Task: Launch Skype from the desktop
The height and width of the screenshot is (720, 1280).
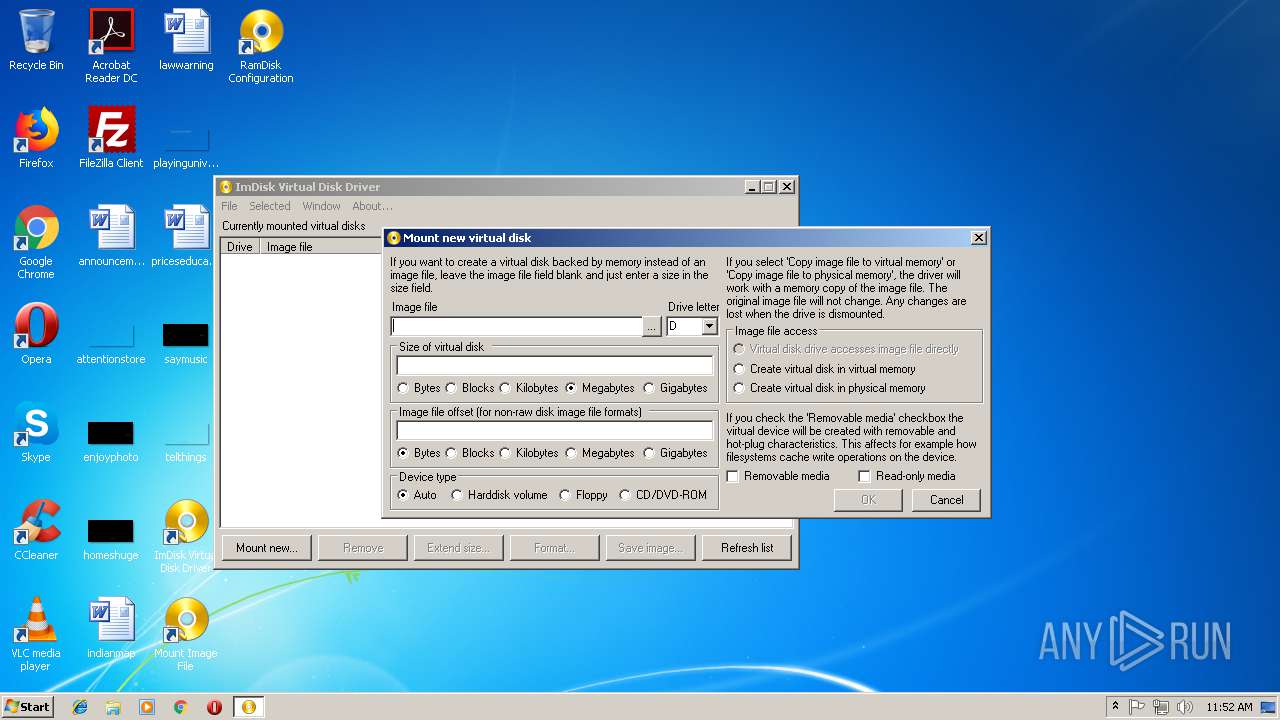Action: 36,432
